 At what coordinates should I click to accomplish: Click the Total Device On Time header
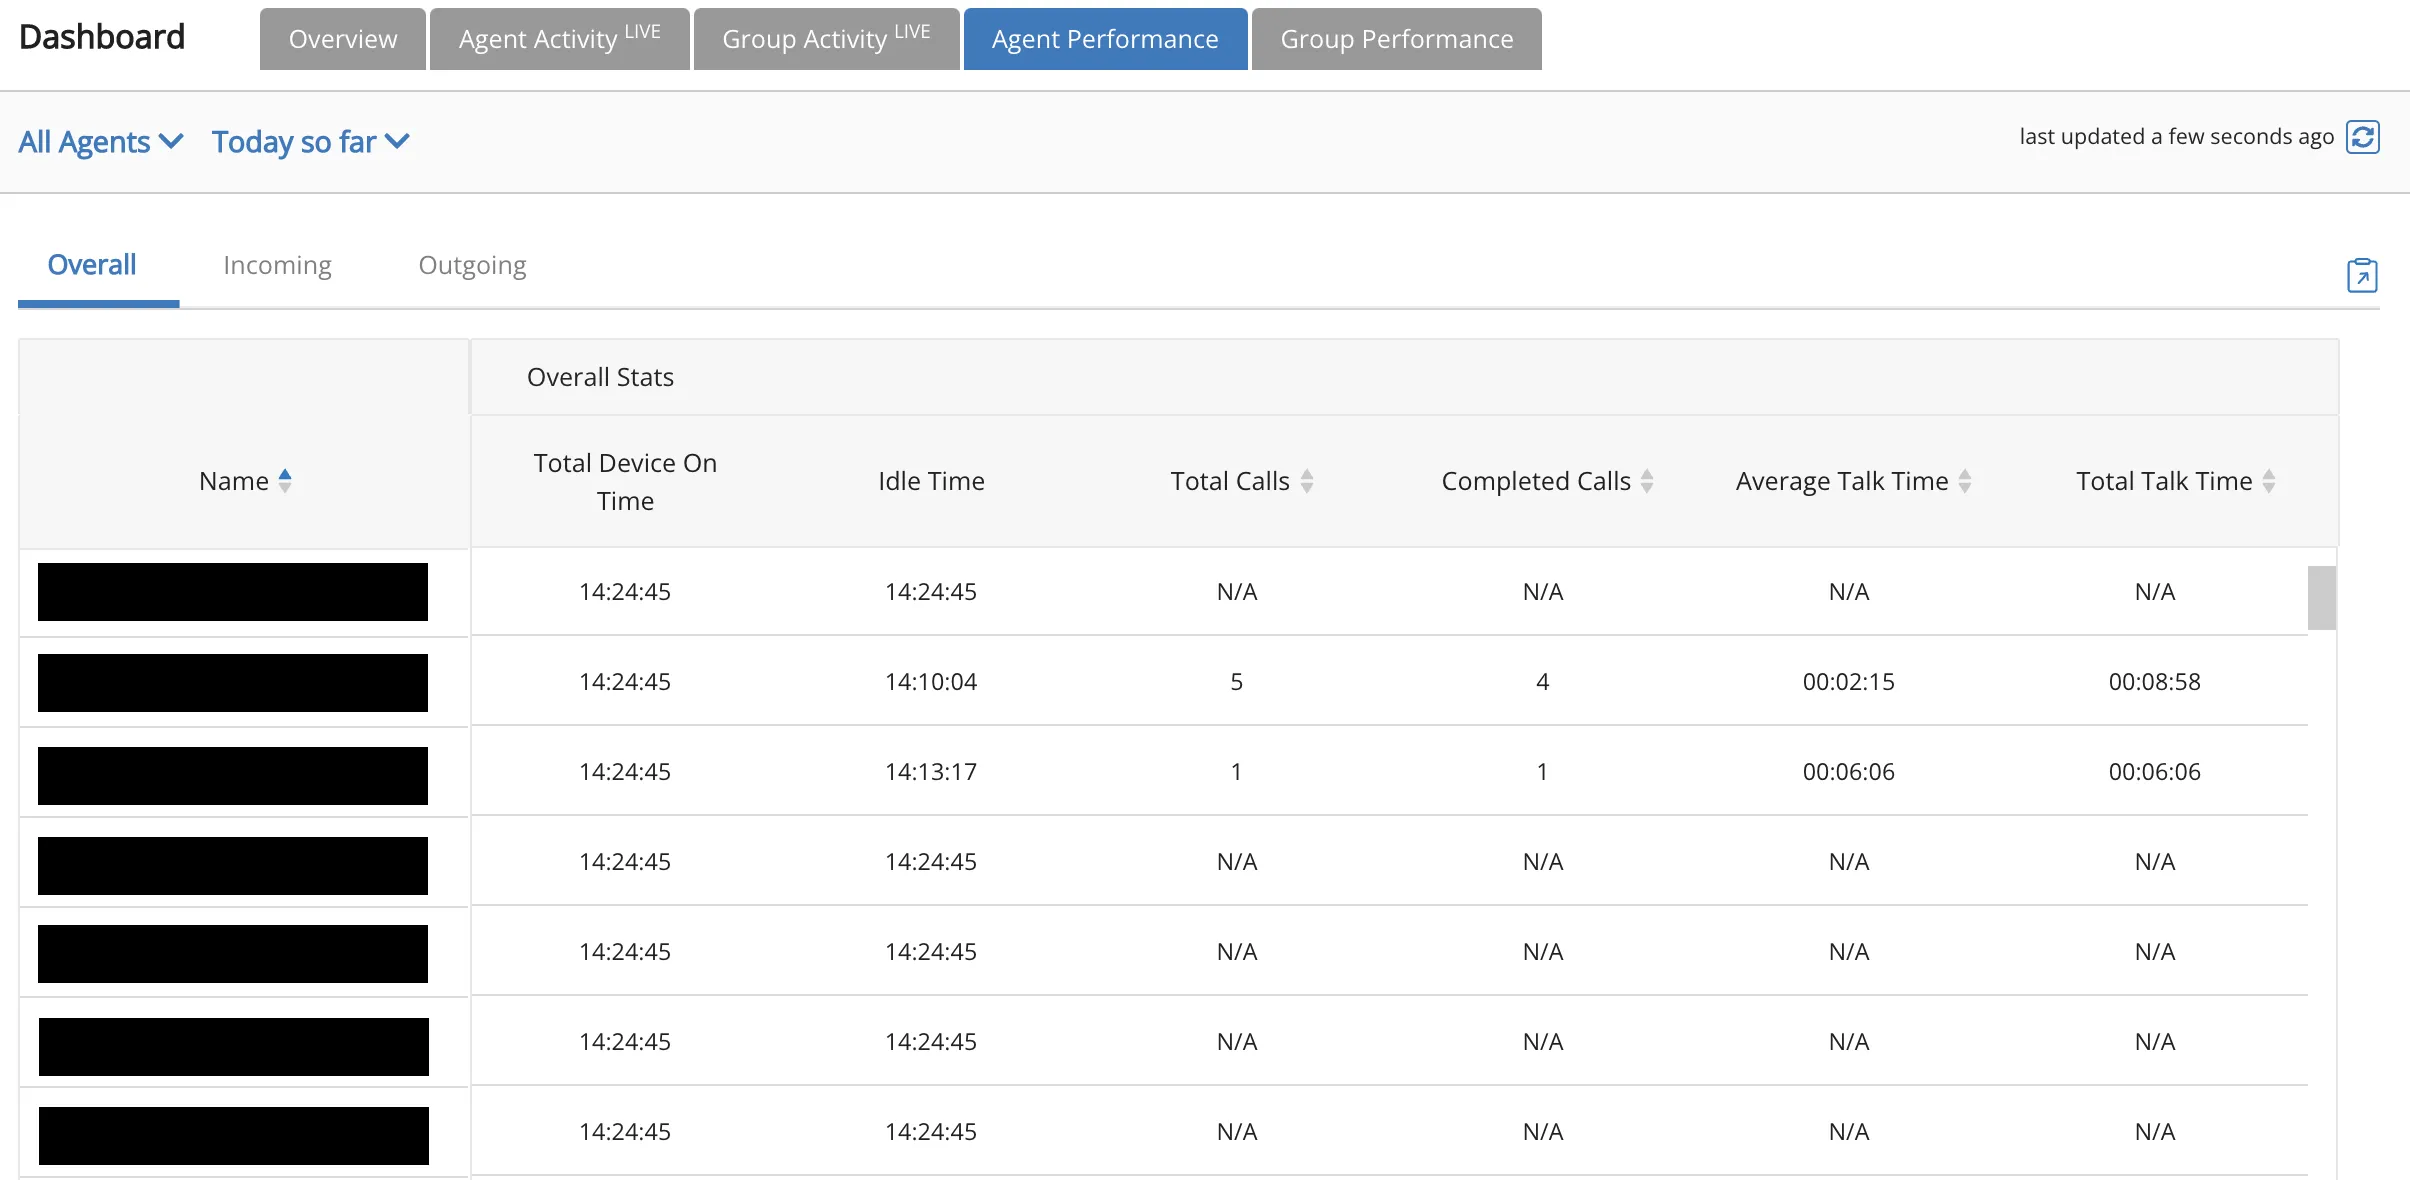click(625, 482)
